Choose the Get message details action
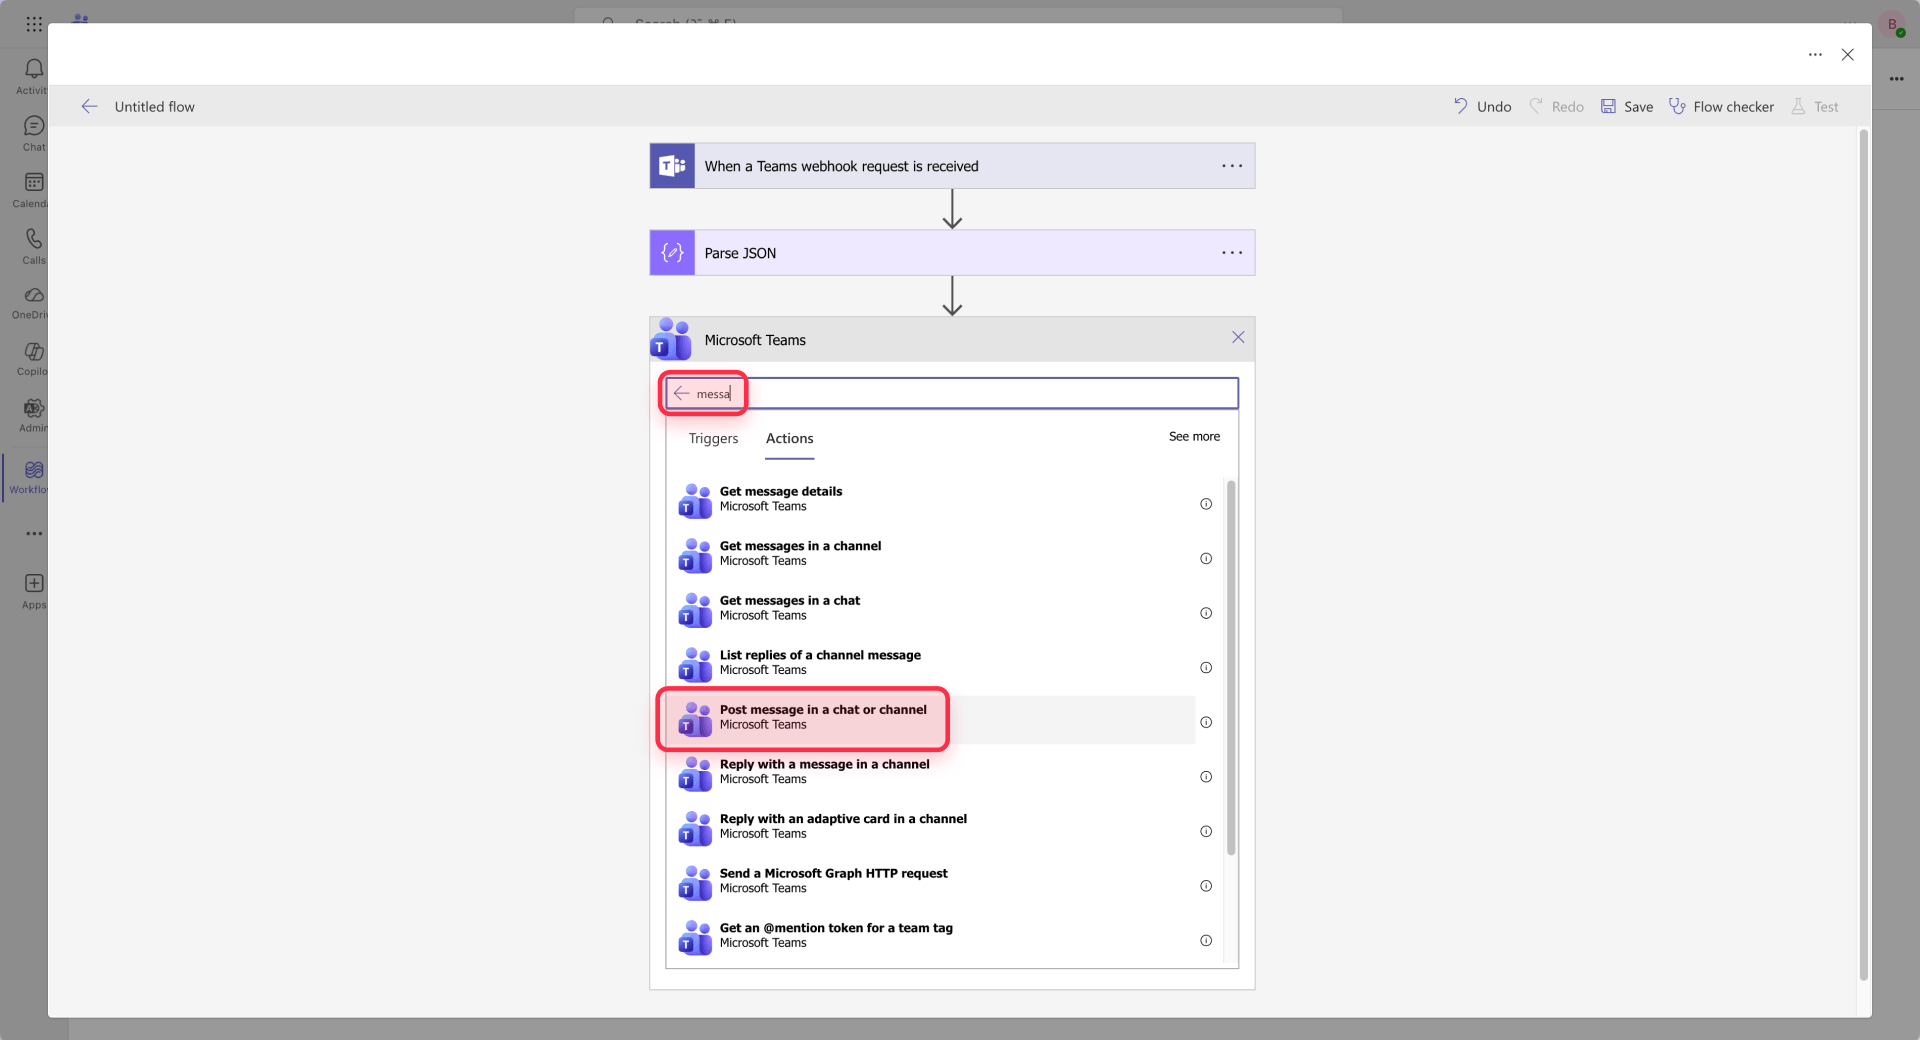Screen dimensions: 1920x1040 (935, 499)
